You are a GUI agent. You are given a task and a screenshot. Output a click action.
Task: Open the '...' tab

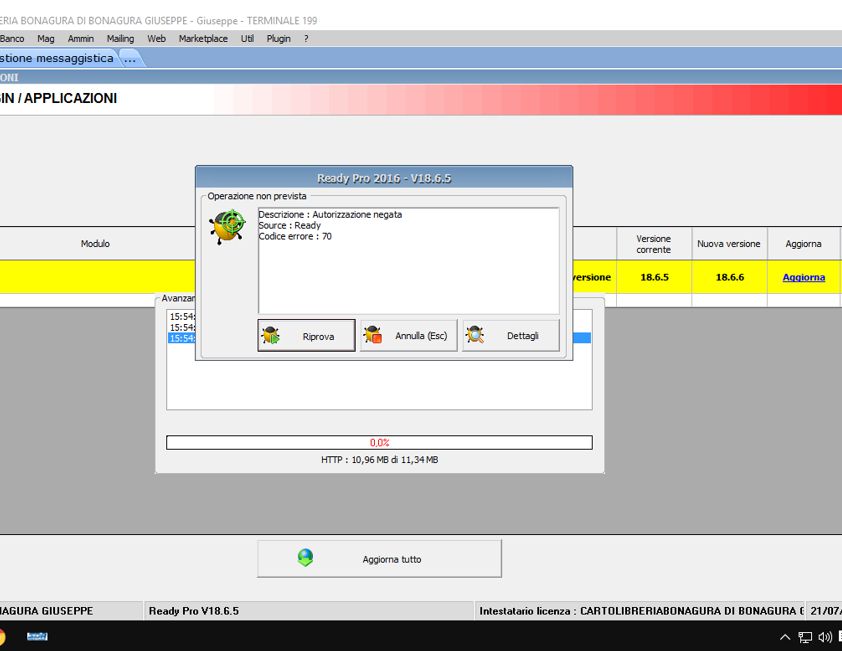click(x=130, y=59)
